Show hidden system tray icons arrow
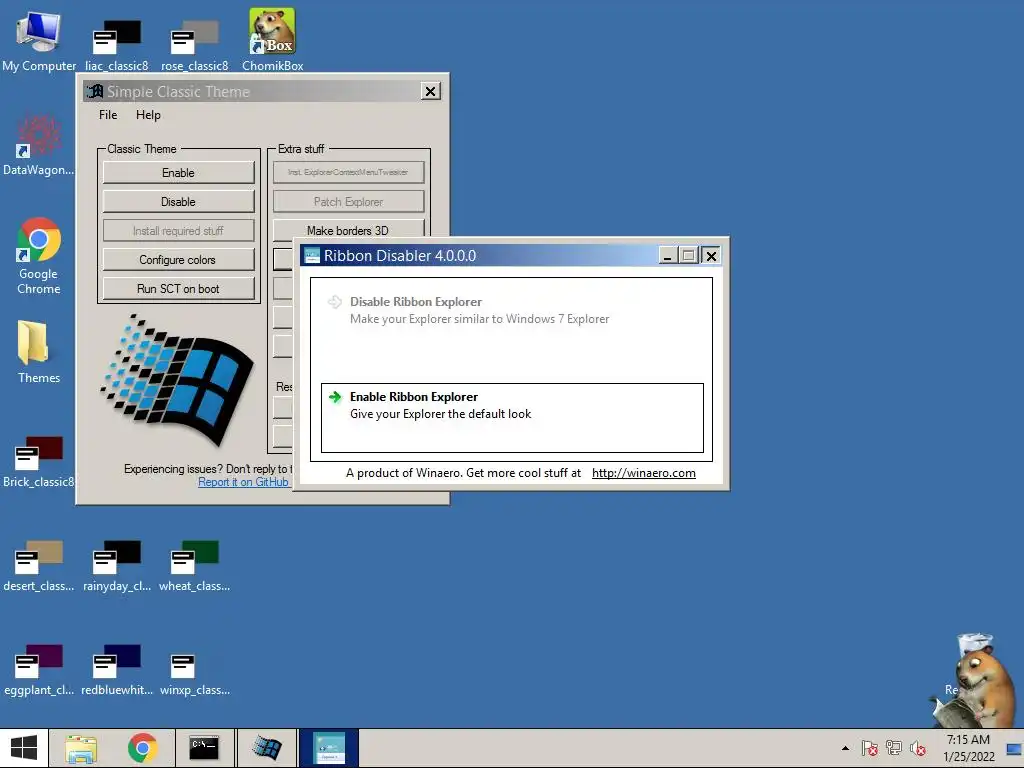The height and width of the screenshot is (768, 1024). click(845, 748)
